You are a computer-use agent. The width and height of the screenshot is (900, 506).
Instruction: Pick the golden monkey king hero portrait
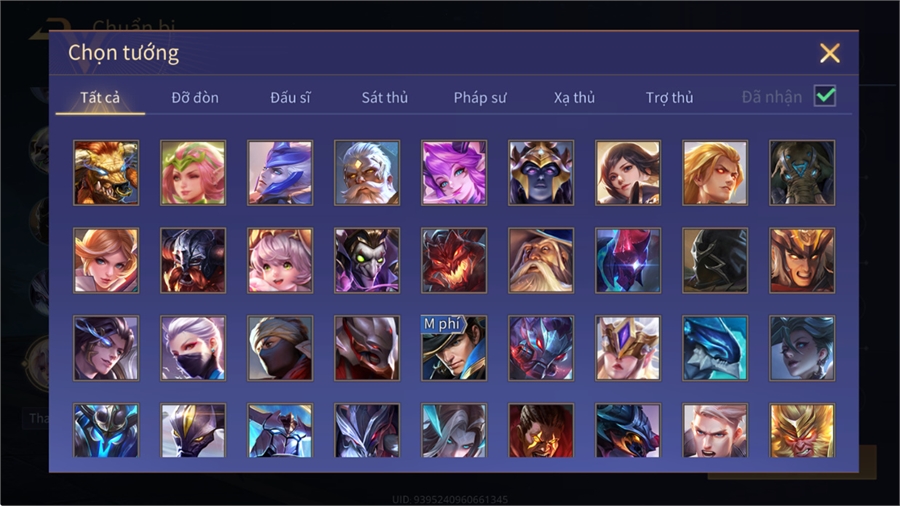[x=802, y=430]
